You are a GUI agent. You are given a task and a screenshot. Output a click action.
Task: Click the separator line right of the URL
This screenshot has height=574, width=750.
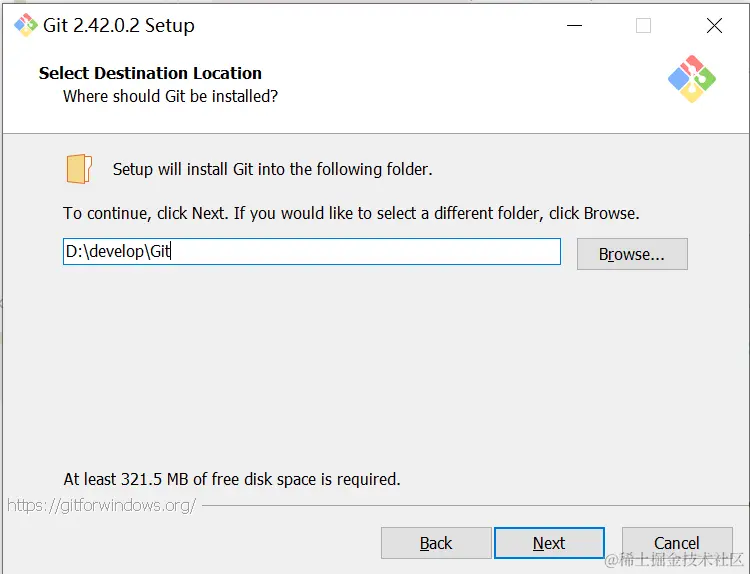pos(470,505)
